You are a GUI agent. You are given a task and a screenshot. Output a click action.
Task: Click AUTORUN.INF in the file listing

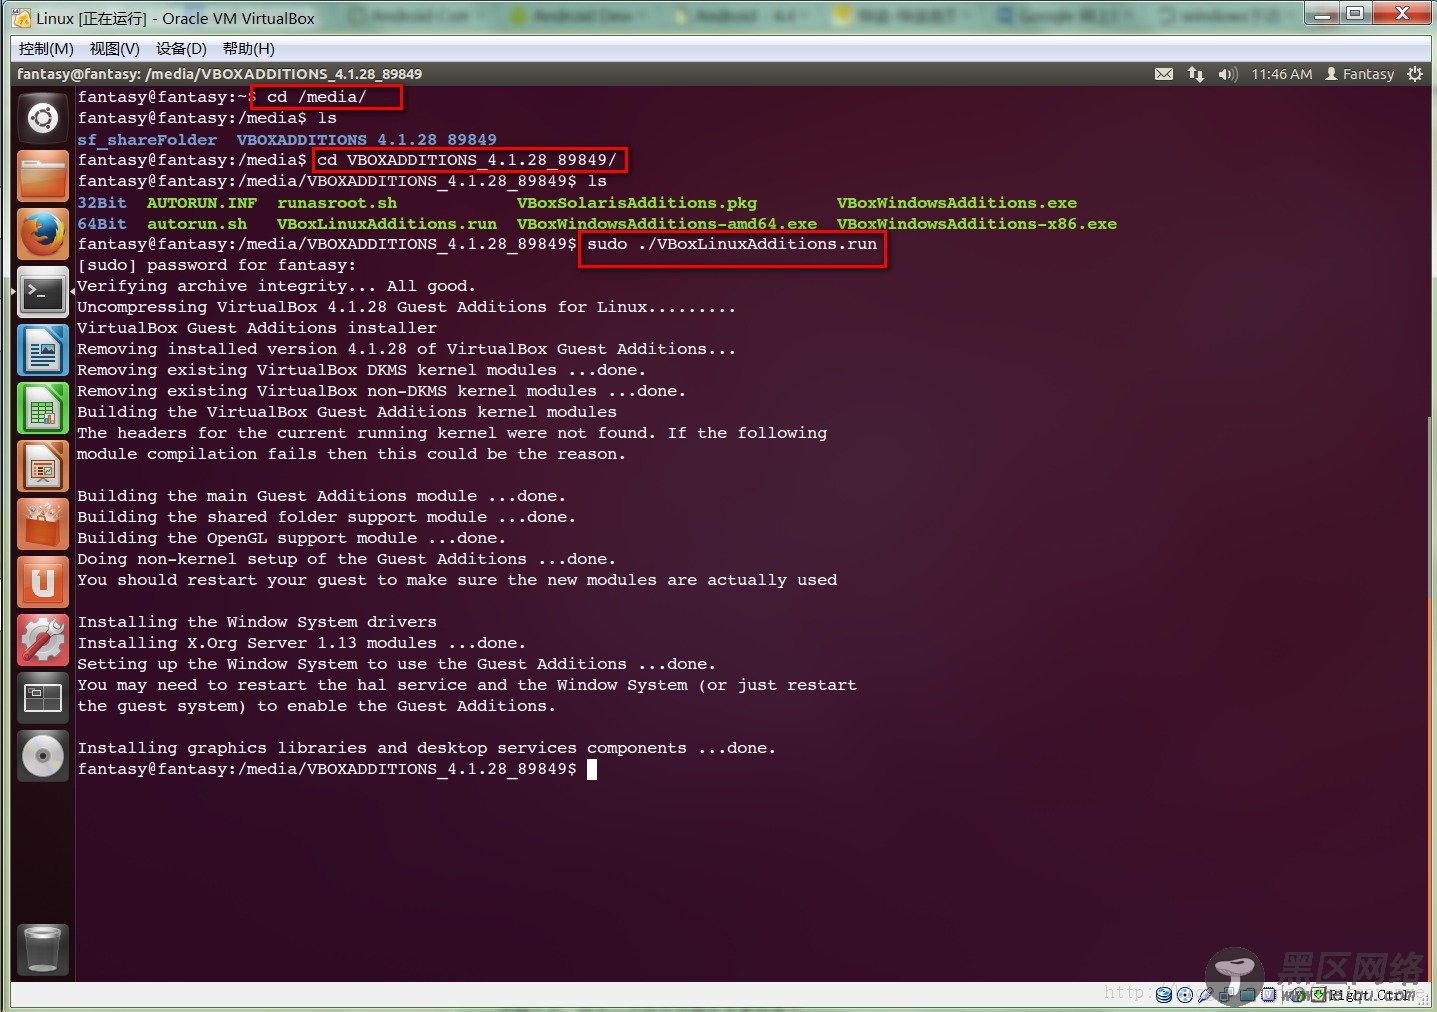coord(202,202)
